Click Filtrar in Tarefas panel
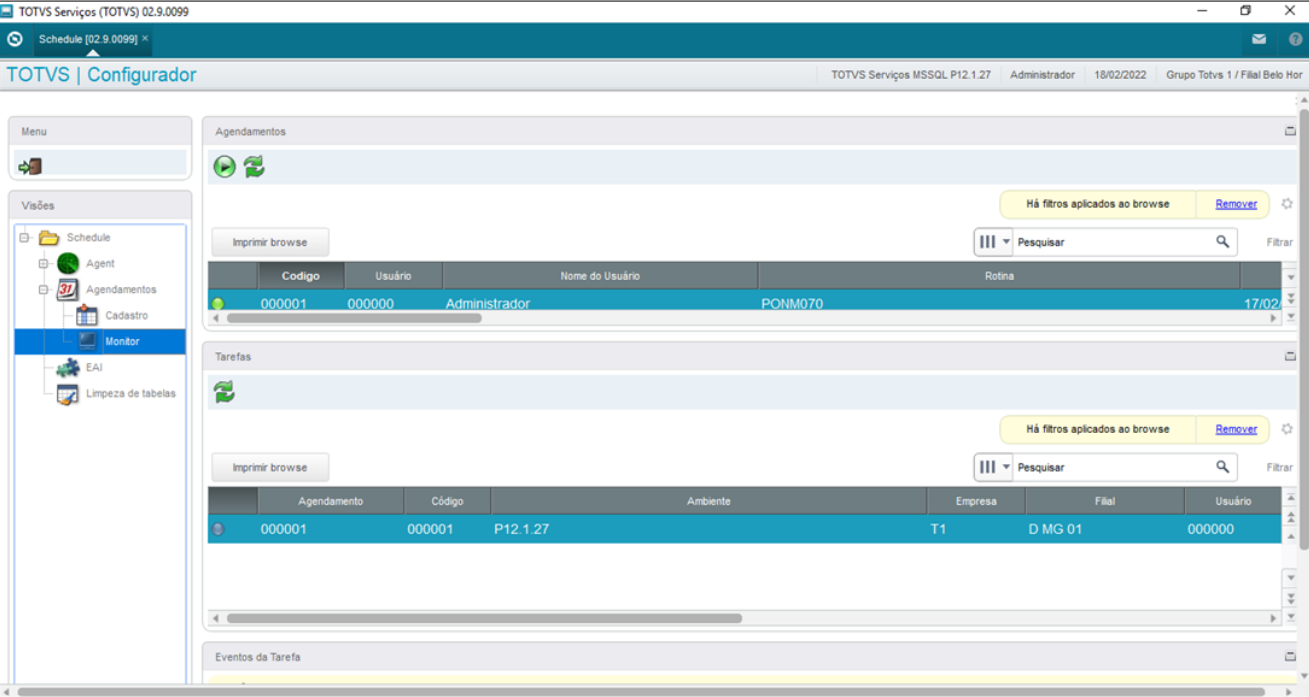This screenshot has width=1309, height=697. [1280, 467]
